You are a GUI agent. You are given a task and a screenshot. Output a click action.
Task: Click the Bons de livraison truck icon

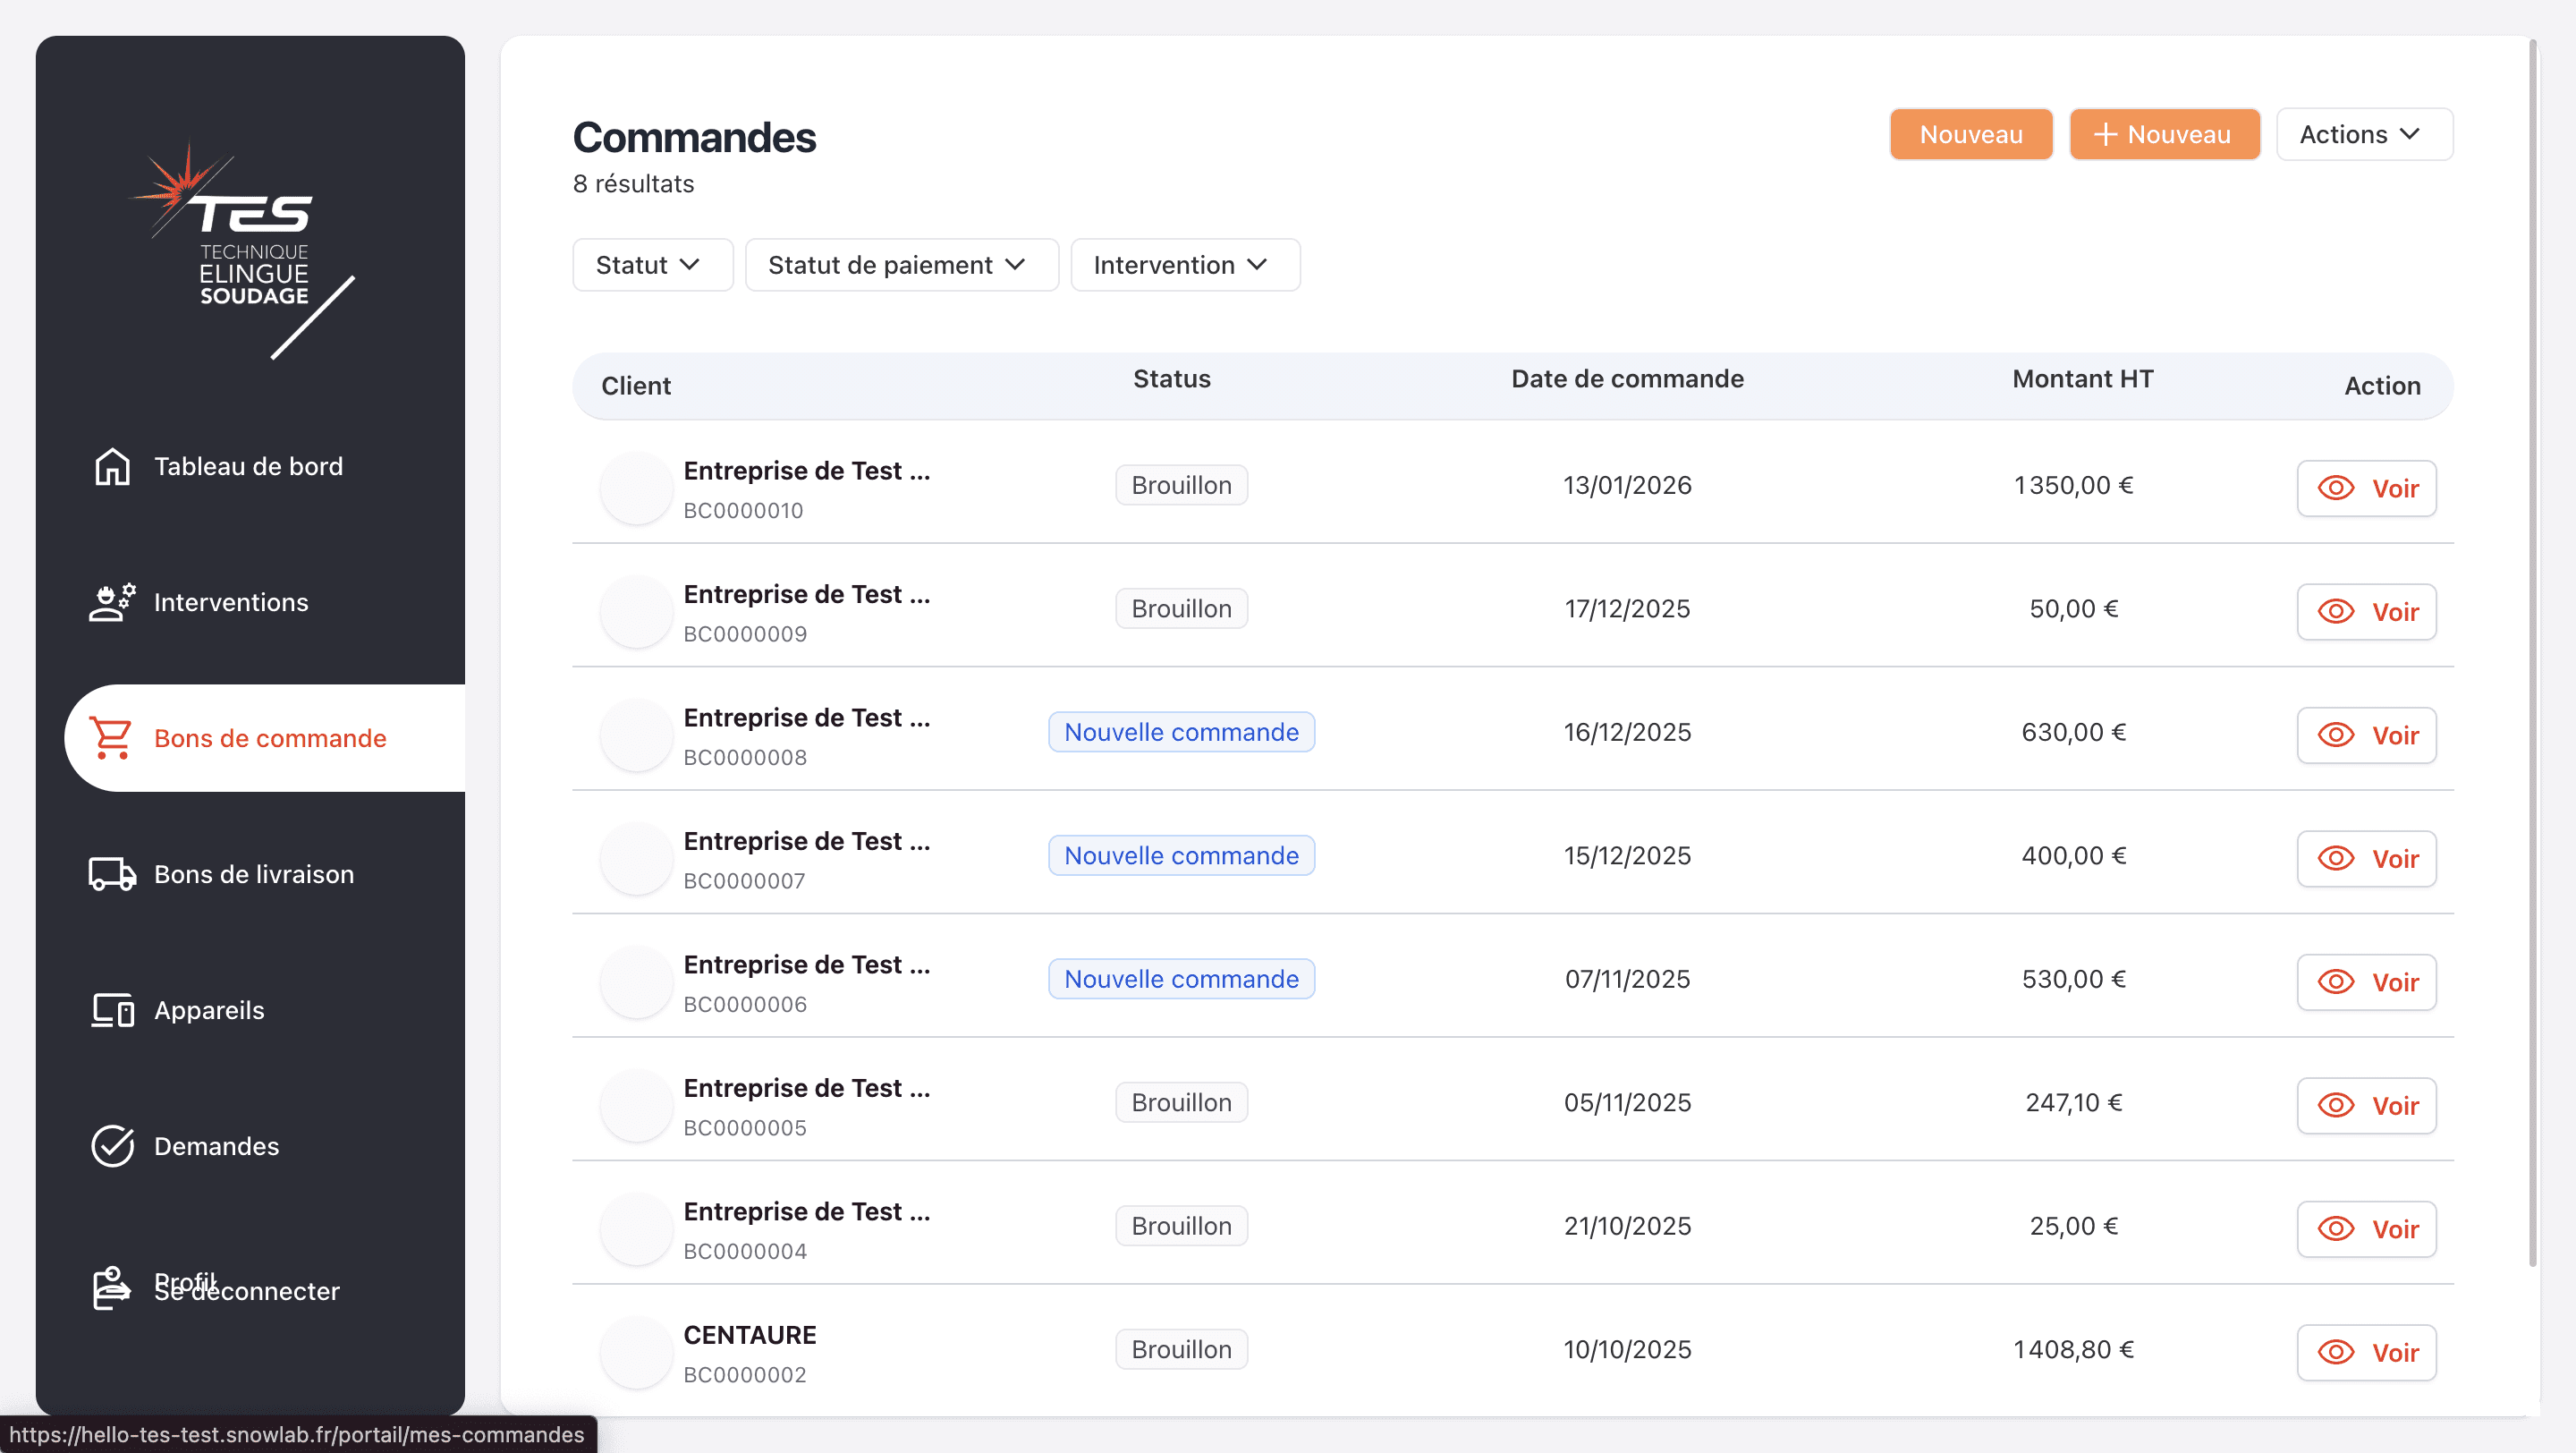pos(112,874)
